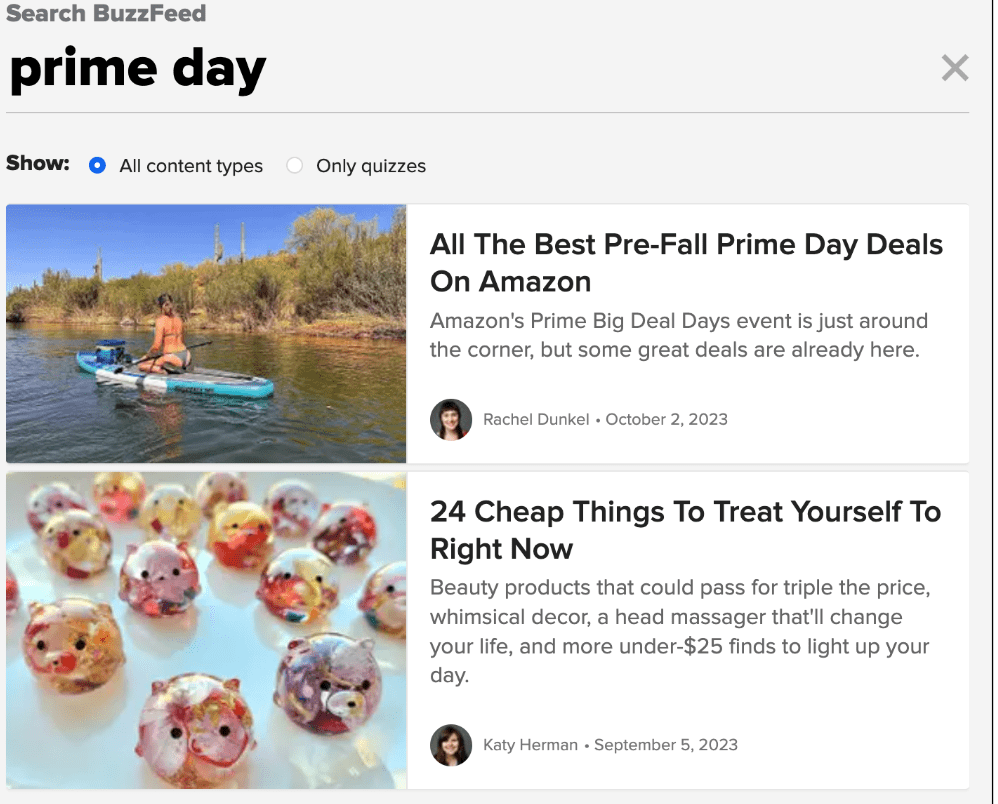Image resolution: width=998 pixels, height=804 pixels.
Task: Select the All content types radio button
Action: point(97,165)
